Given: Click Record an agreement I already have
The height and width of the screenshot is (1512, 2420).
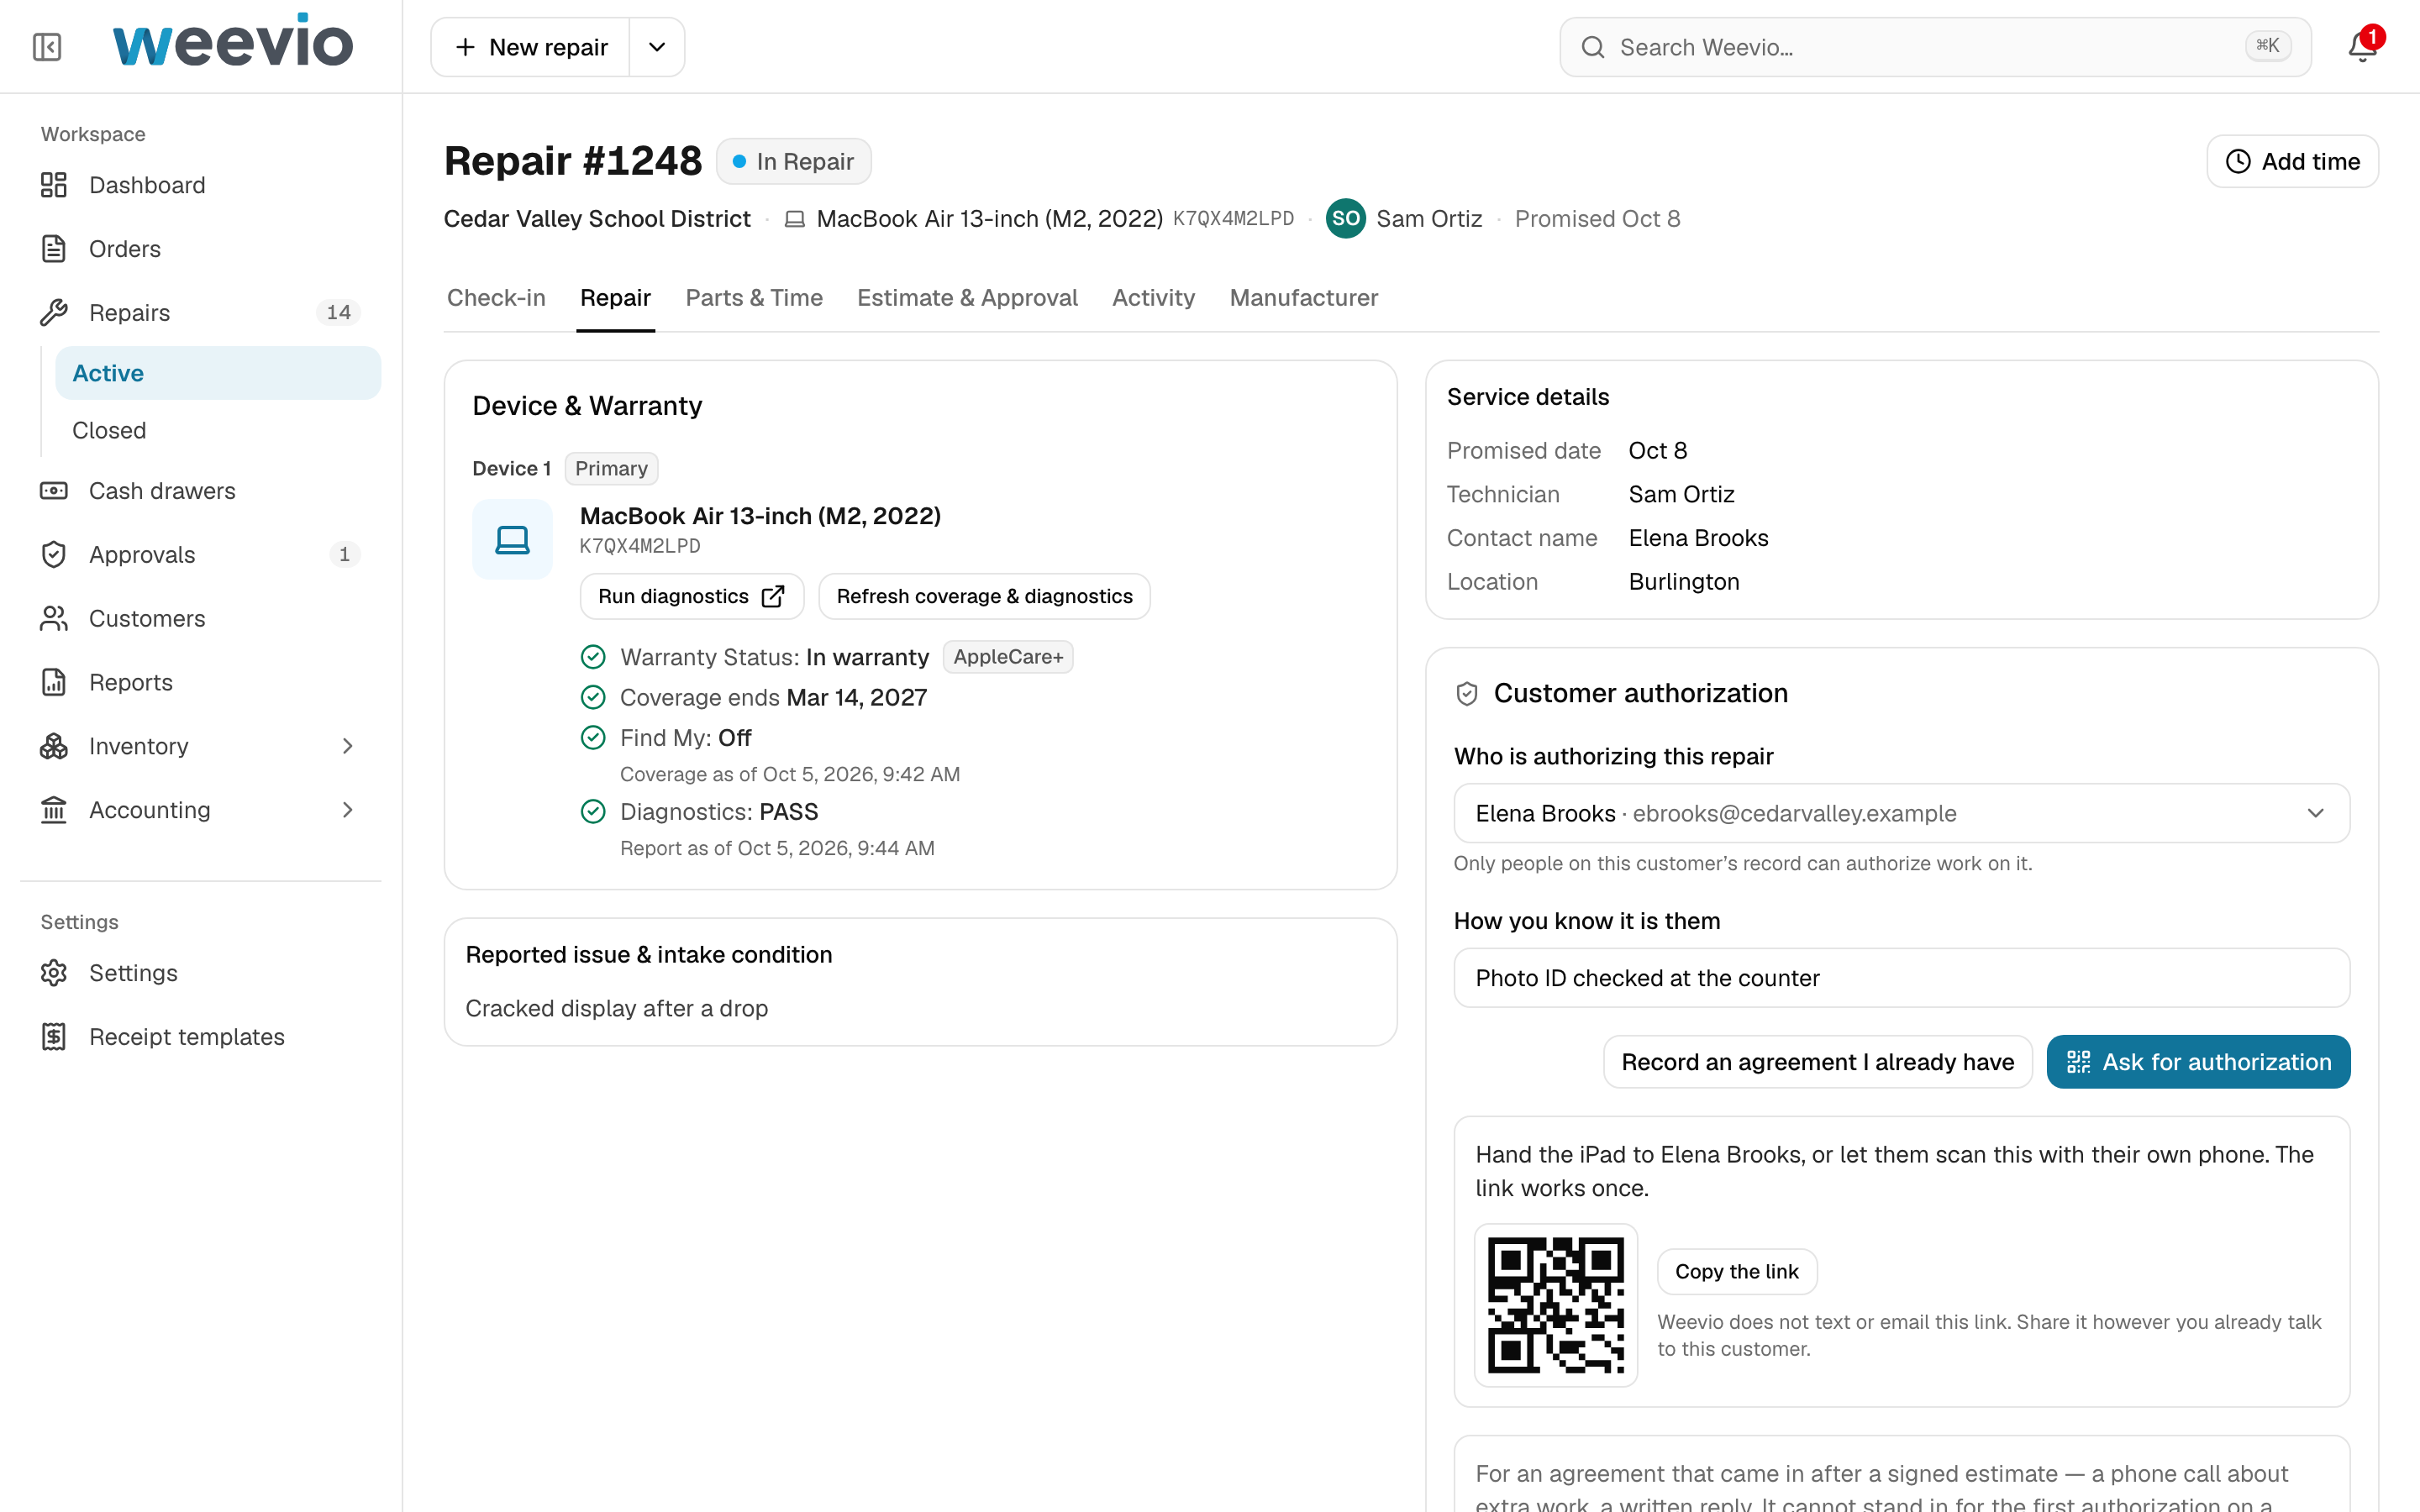Looking at the screenshot, I should point(1817,1062).
